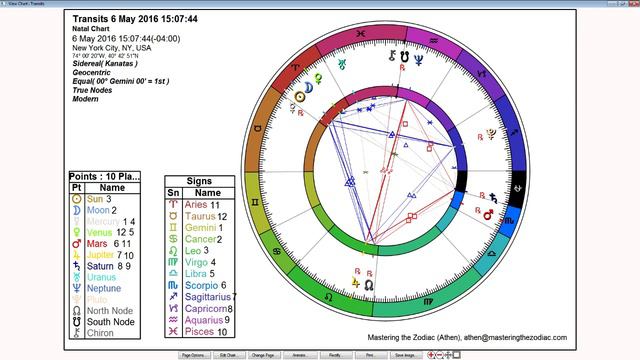Click the Scorpio symbol in the Signs table
Viewport: 640px width, 360px height.
173,285
